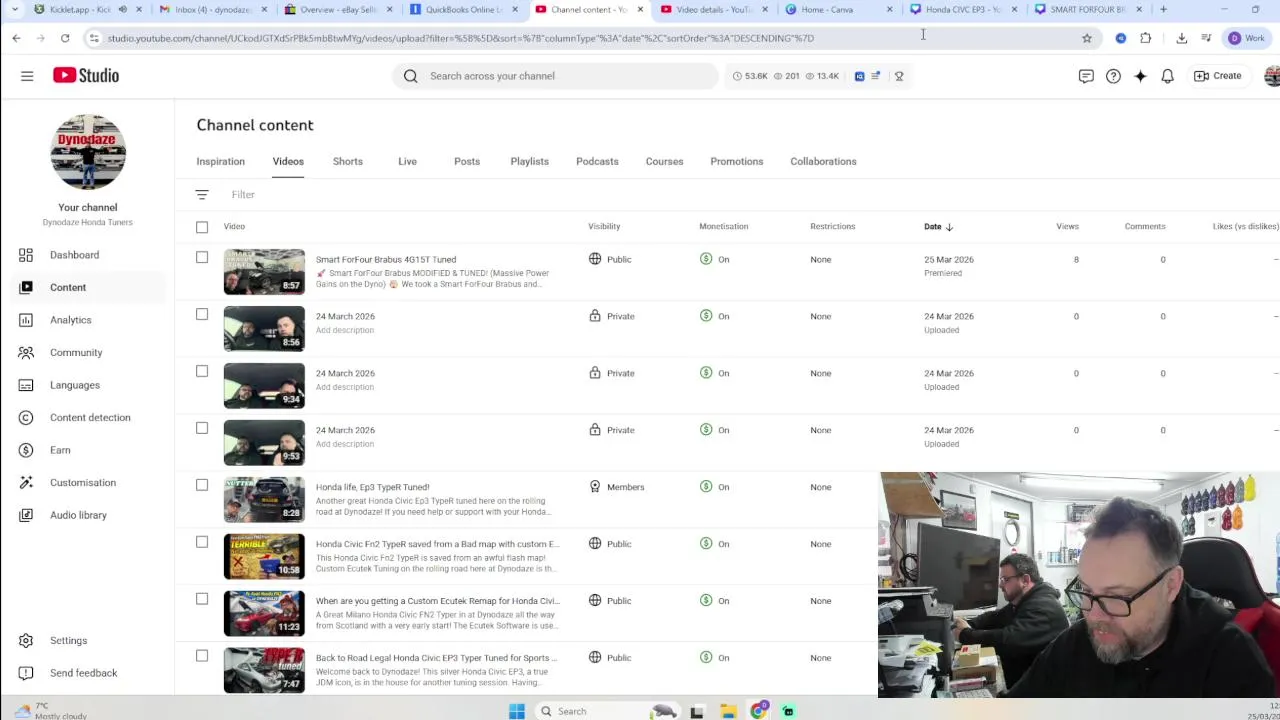The width and height of the screenshot is (1280, 720).
Task: Open the Smart ForFour Brabus 4G15T Tuned title
Action: pos(386,260)
